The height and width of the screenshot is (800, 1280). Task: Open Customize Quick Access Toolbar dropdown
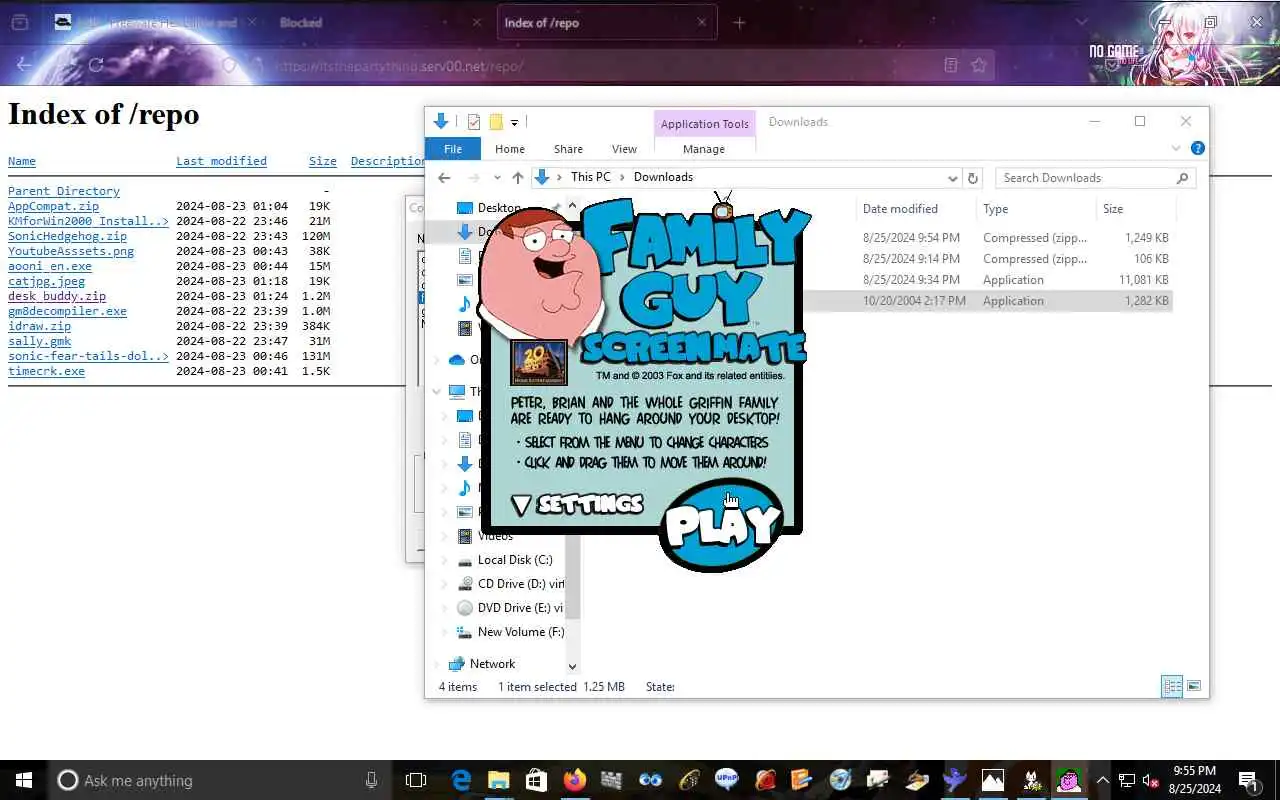click(514, 122)
